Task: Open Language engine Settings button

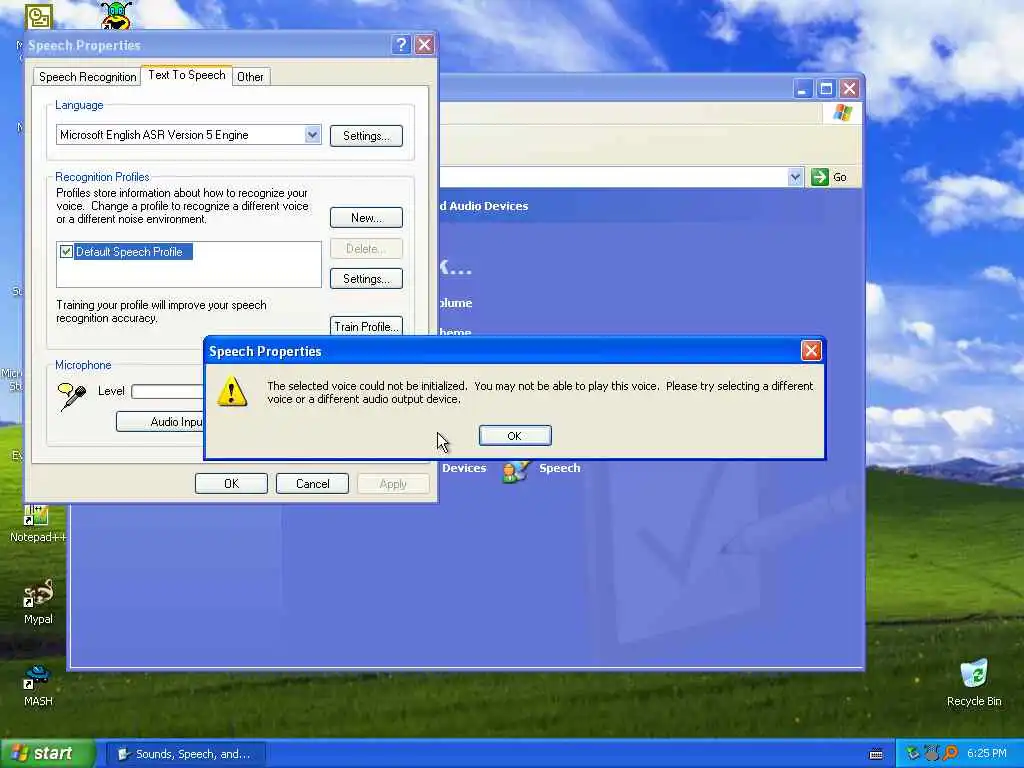Action: tap(366, 136)
